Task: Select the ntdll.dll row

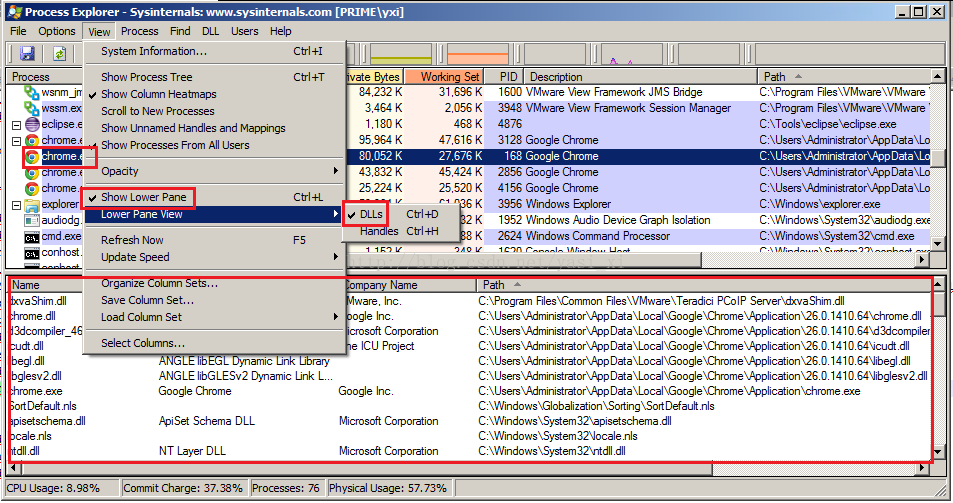Action: 470,451
